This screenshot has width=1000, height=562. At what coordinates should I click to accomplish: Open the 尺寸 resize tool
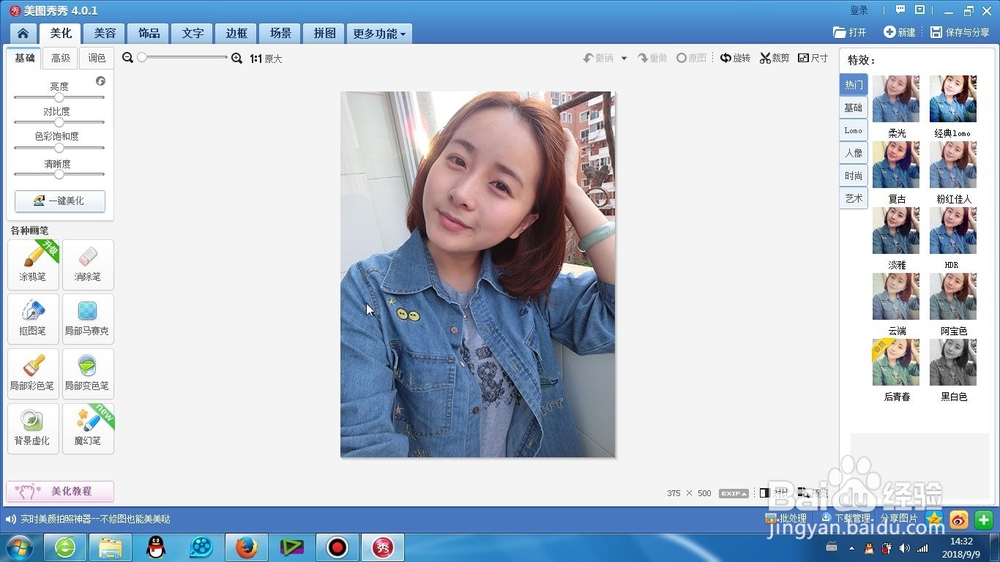[x=813, y=58]
